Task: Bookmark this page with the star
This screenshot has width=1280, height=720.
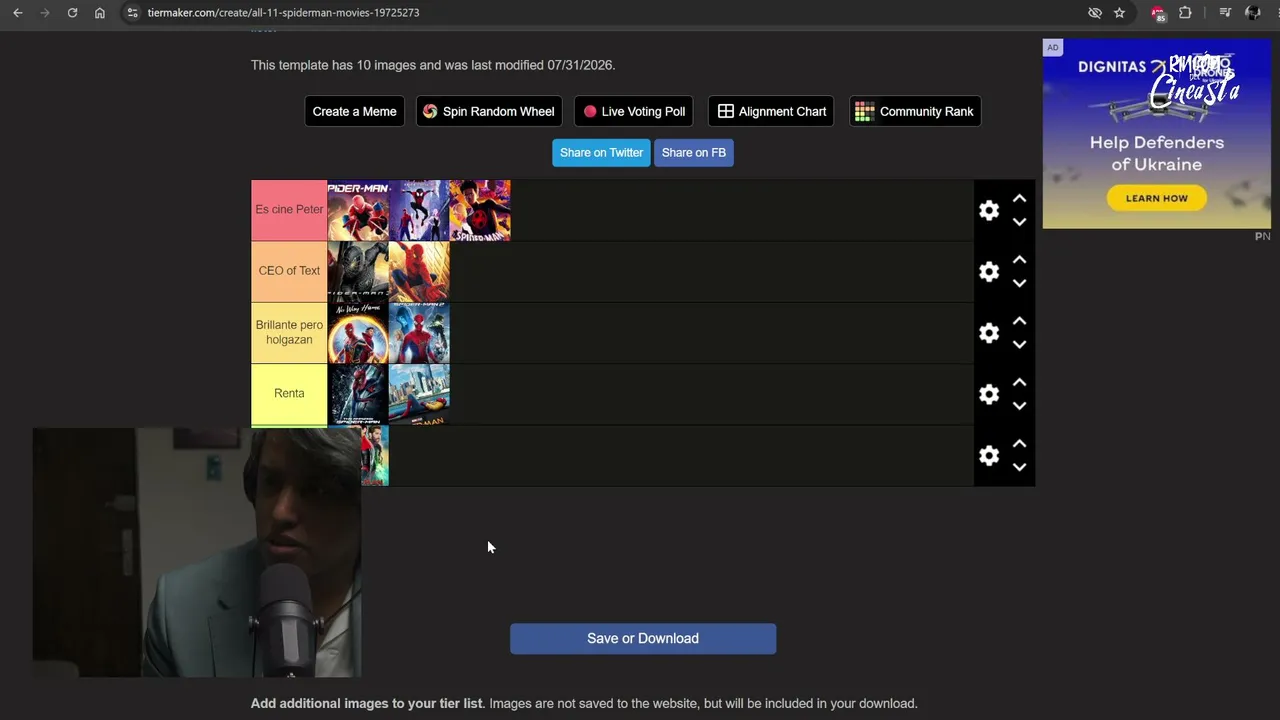Action: pyautogui.click(x=1119, y=13)
